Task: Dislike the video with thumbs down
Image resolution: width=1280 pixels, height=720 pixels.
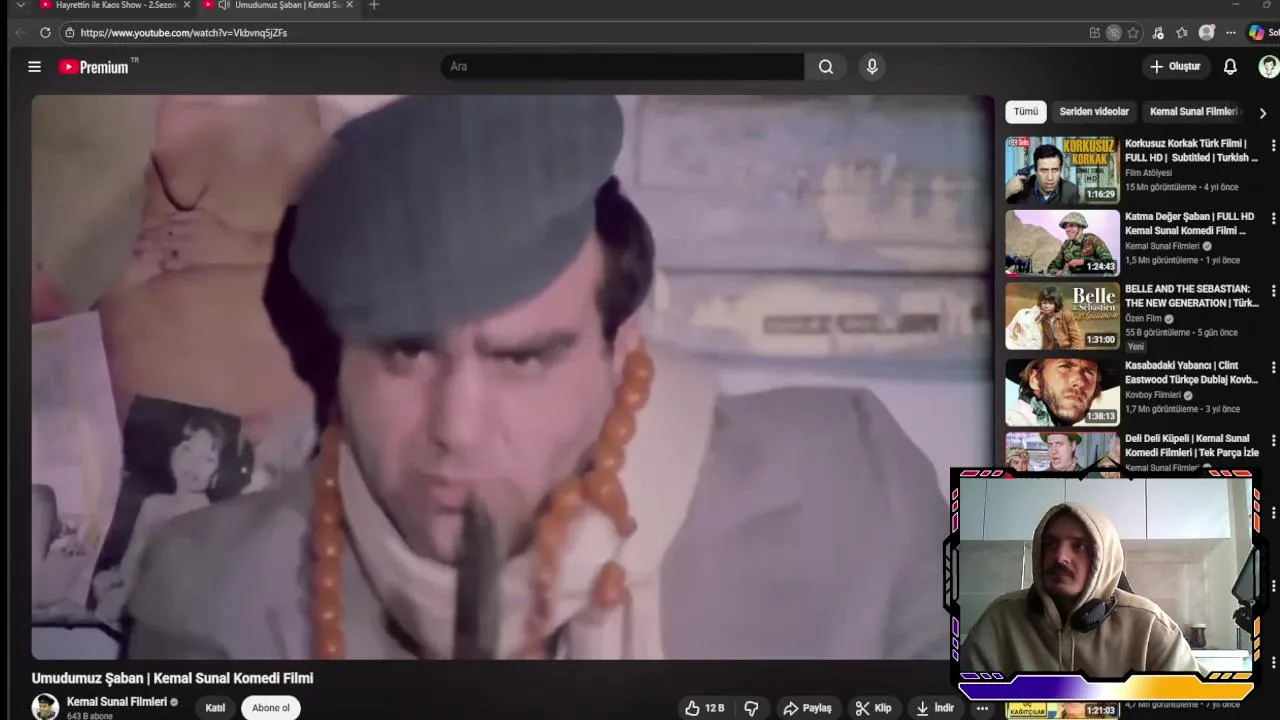Action: [x=751, y=708]
